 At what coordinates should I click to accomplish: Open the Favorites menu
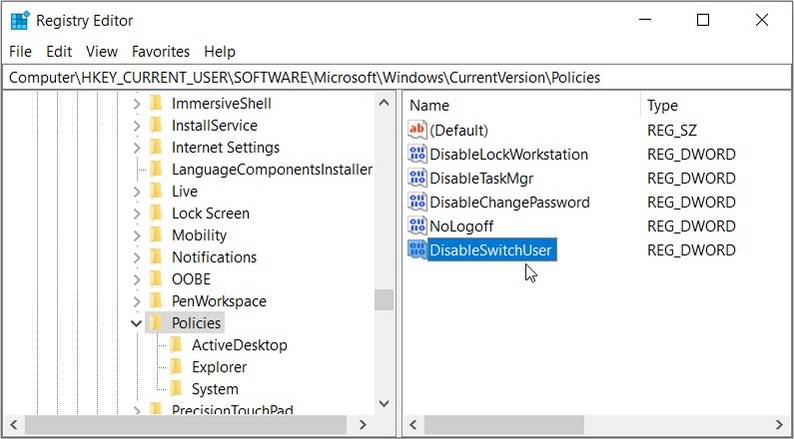tap(160, 51)
